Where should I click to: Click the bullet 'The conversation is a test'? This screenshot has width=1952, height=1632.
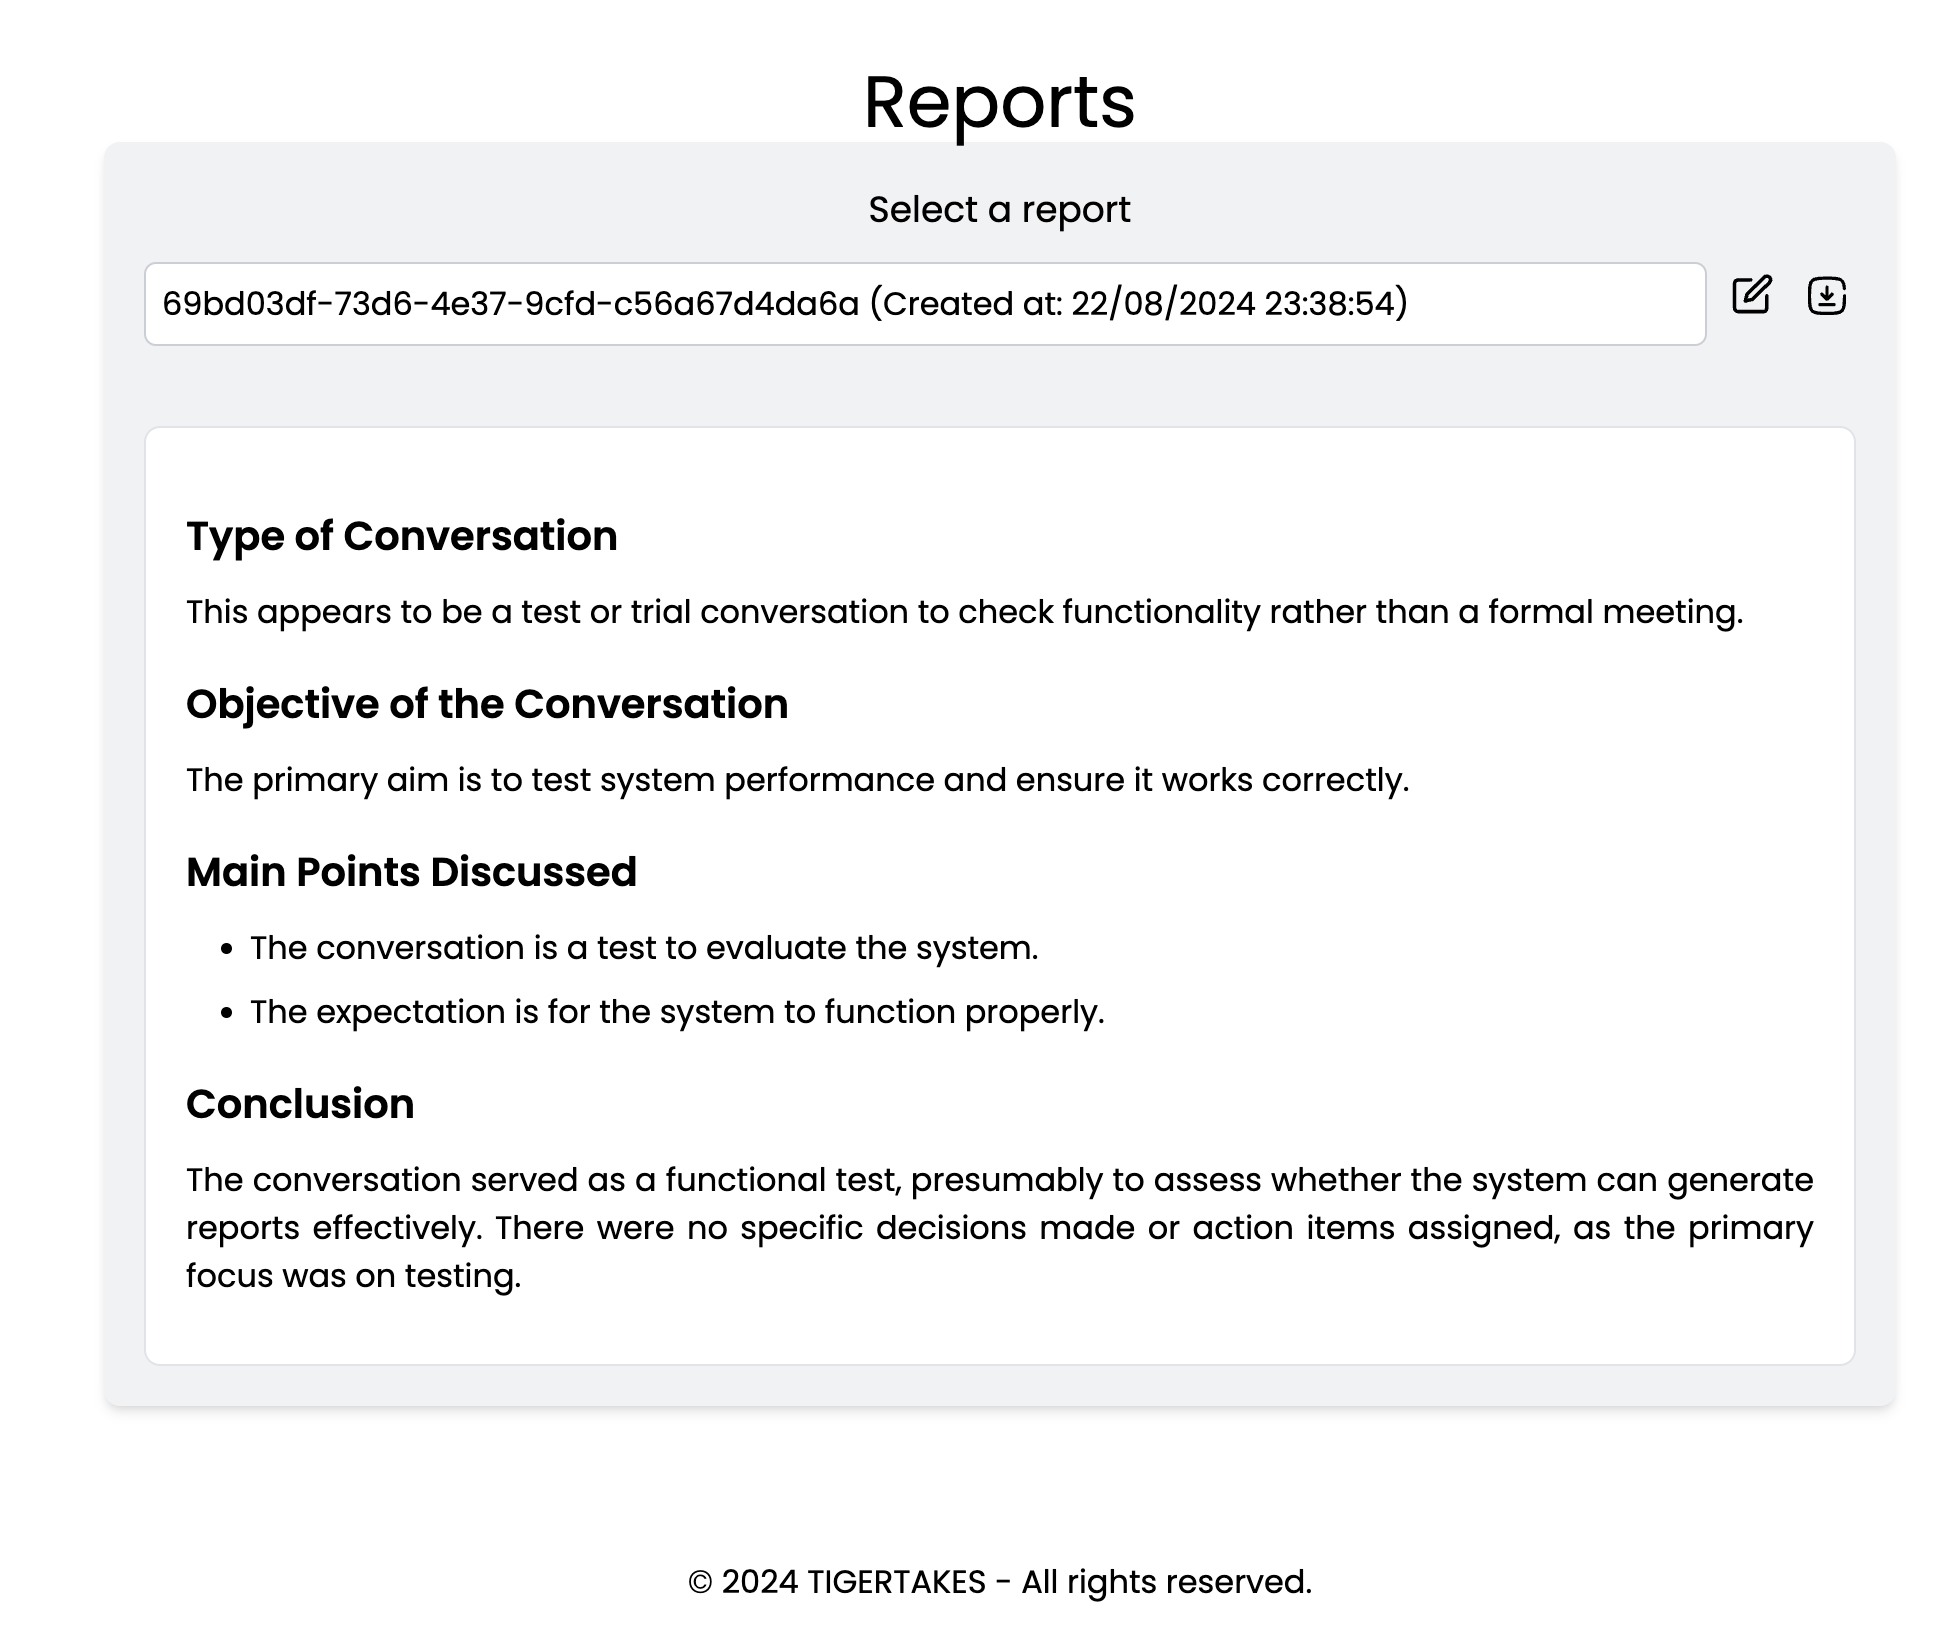click(644, 948)
